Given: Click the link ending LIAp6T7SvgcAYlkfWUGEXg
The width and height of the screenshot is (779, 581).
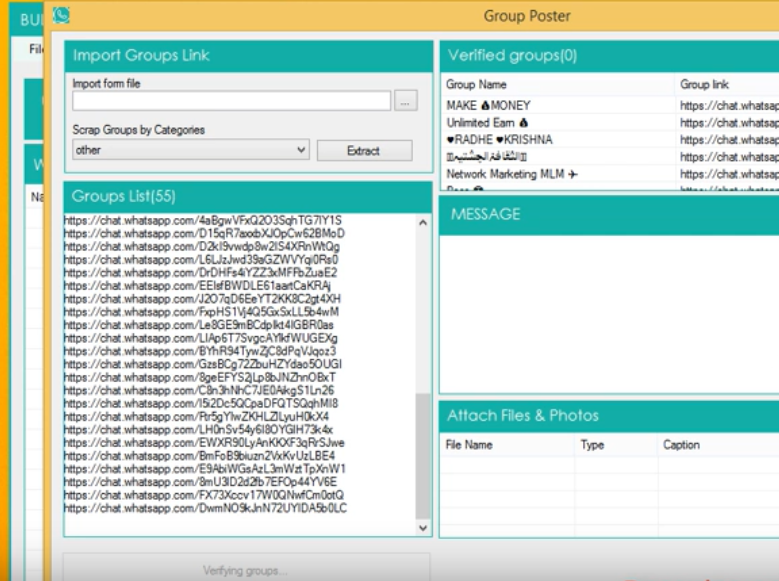Looking at the screenshot, I should (201, 338).
